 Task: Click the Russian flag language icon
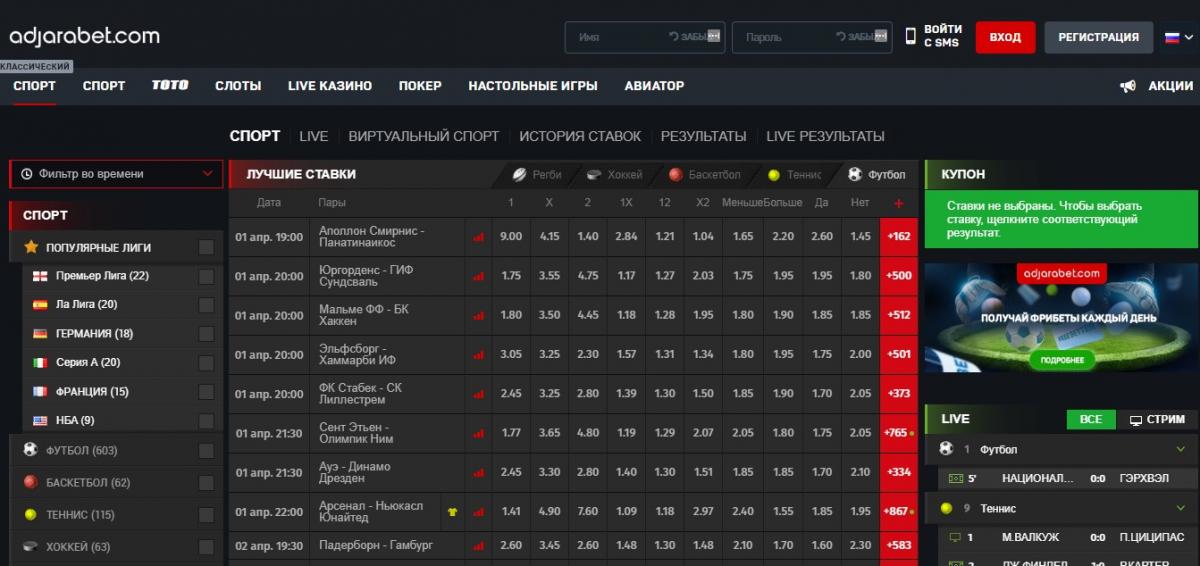point(1172,37)
